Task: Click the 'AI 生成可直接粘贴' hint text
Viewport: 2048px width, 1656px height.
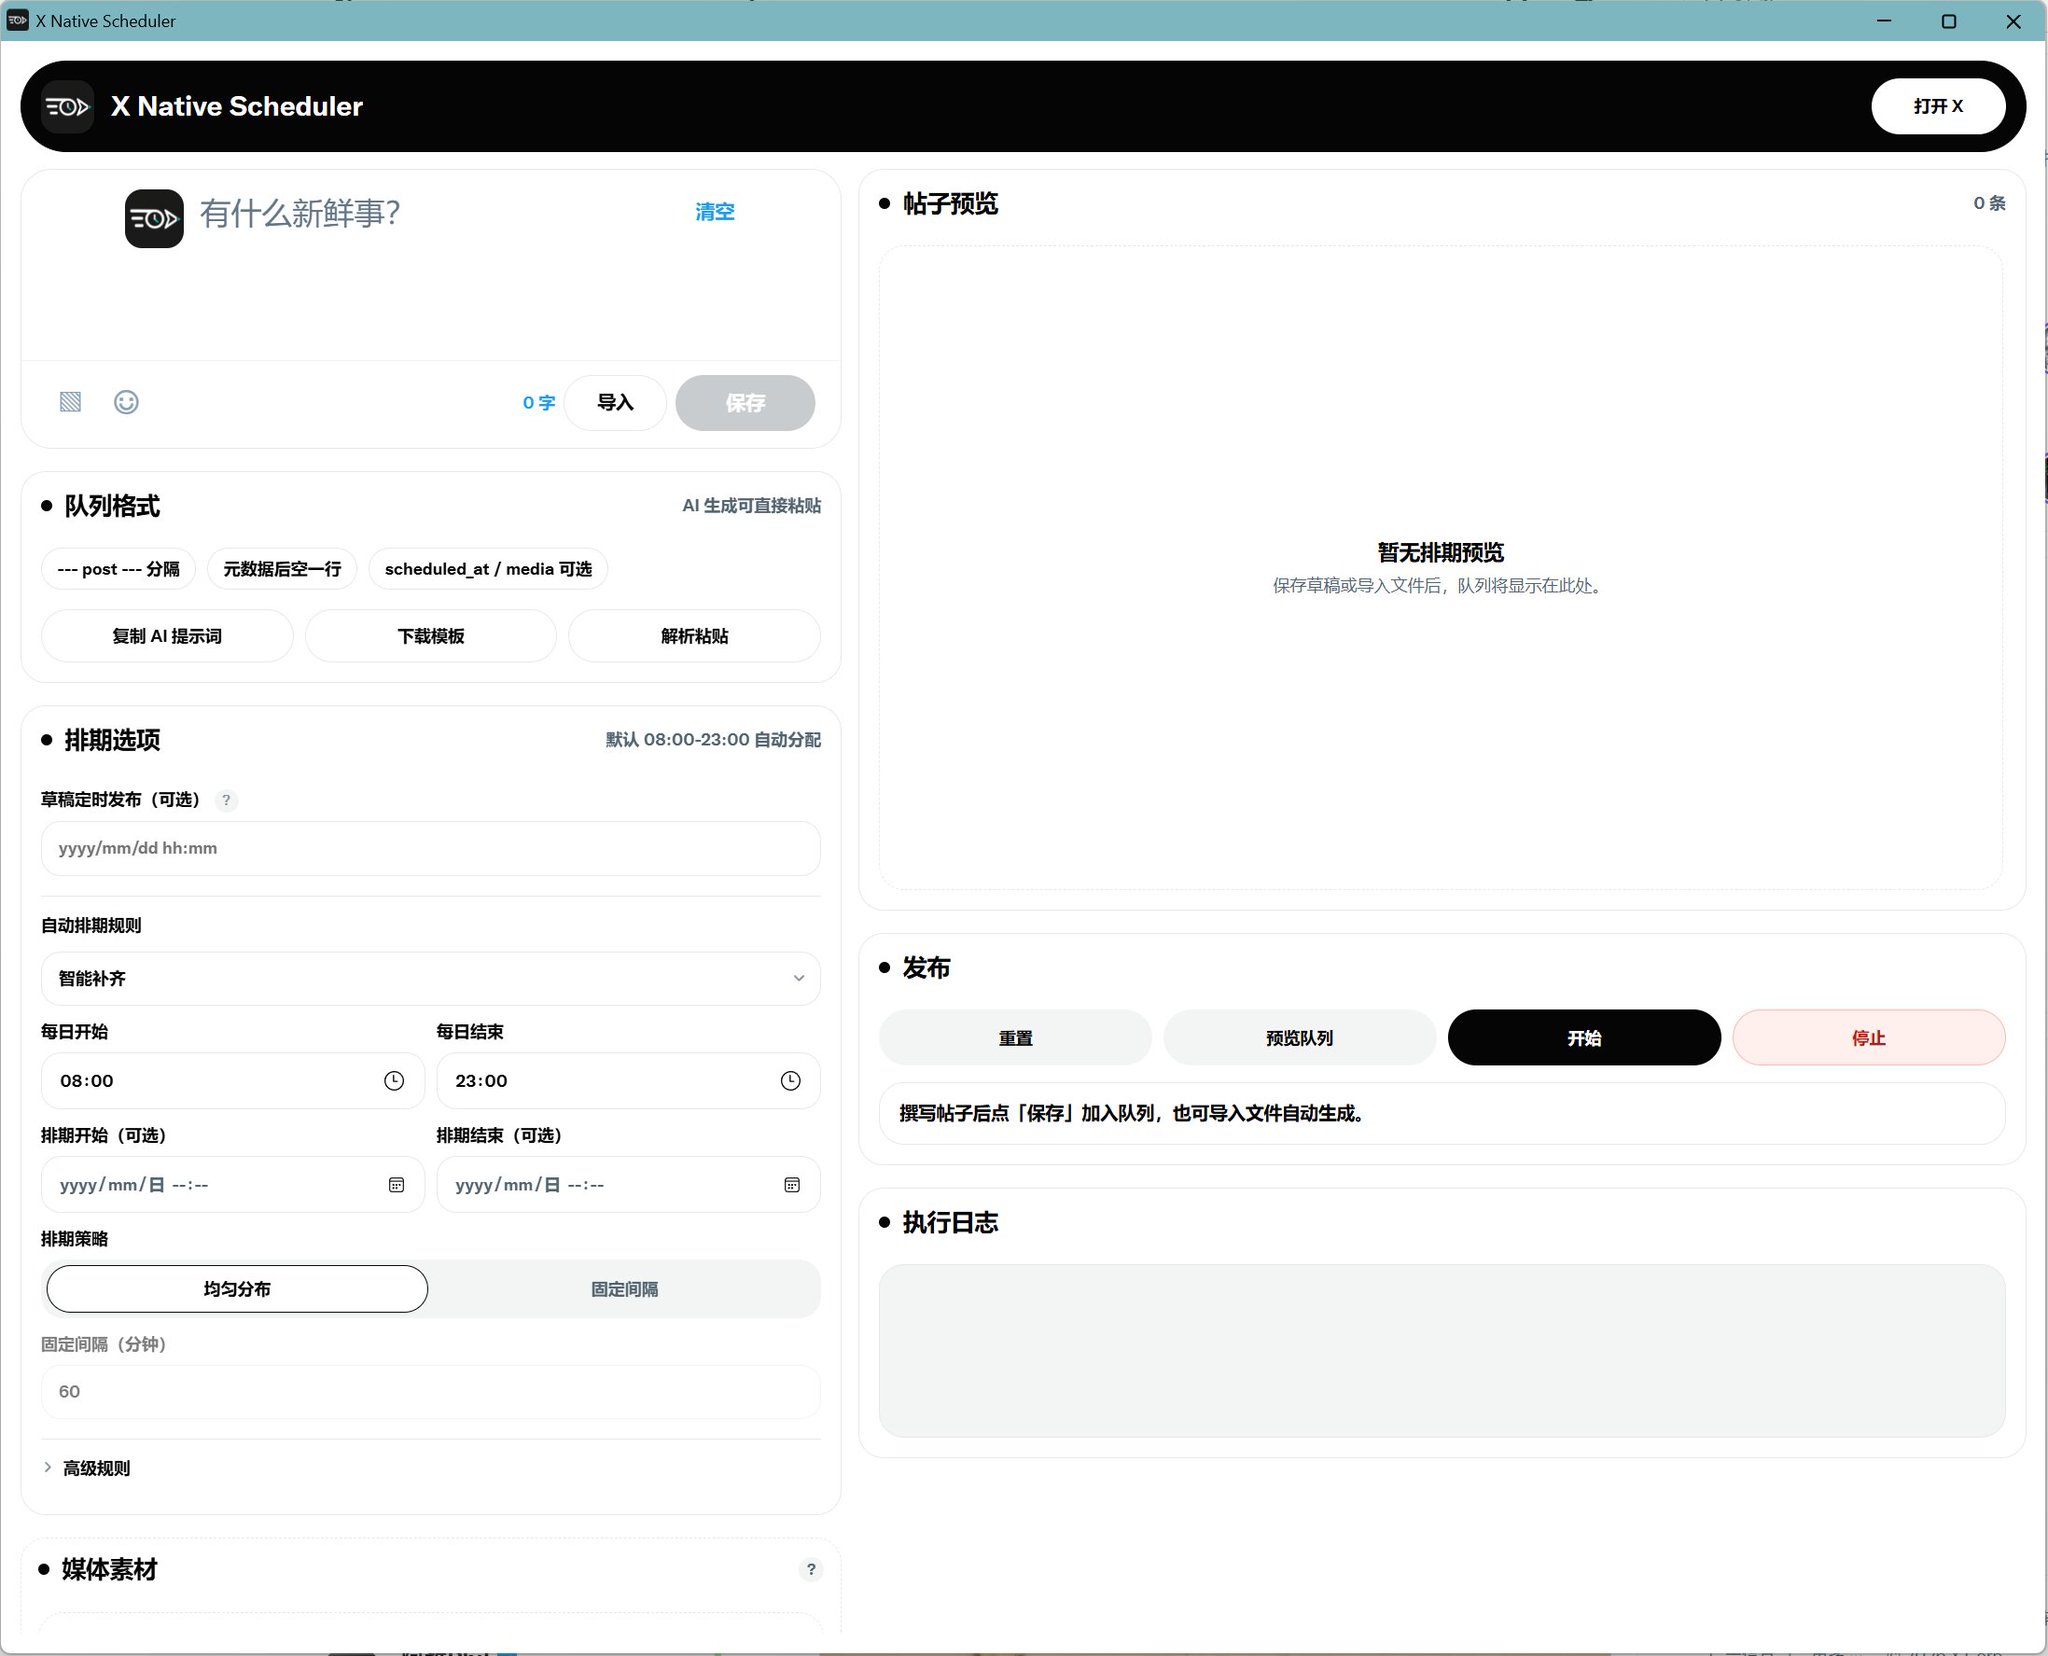Action: point(752,506)
